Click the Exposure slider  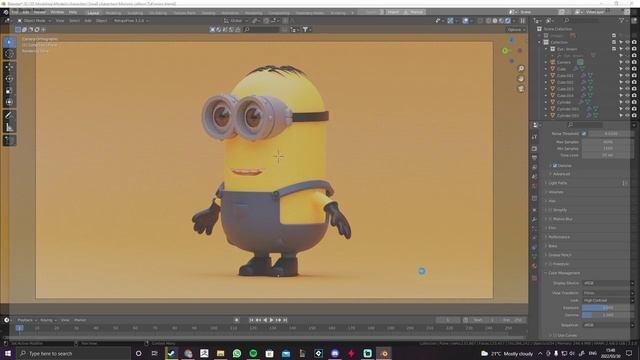608,307
